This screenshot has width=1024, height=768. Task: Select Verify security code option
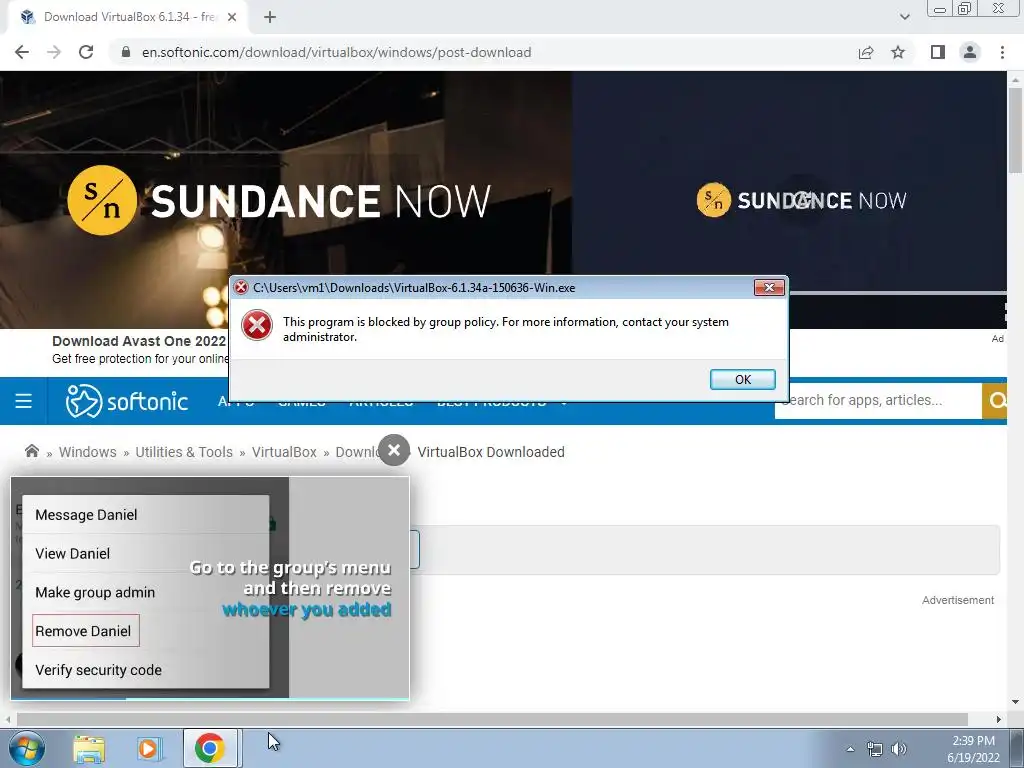(x=99, y=670)
